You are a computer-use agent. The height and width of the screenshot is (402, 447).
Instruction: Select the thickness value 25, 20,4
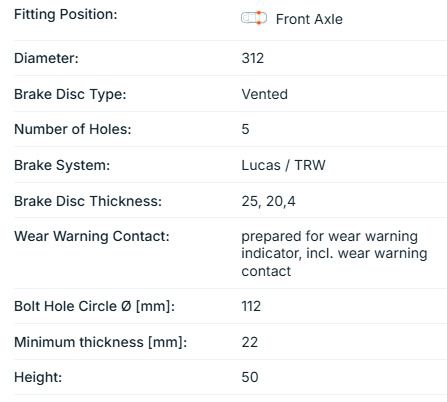268,201
